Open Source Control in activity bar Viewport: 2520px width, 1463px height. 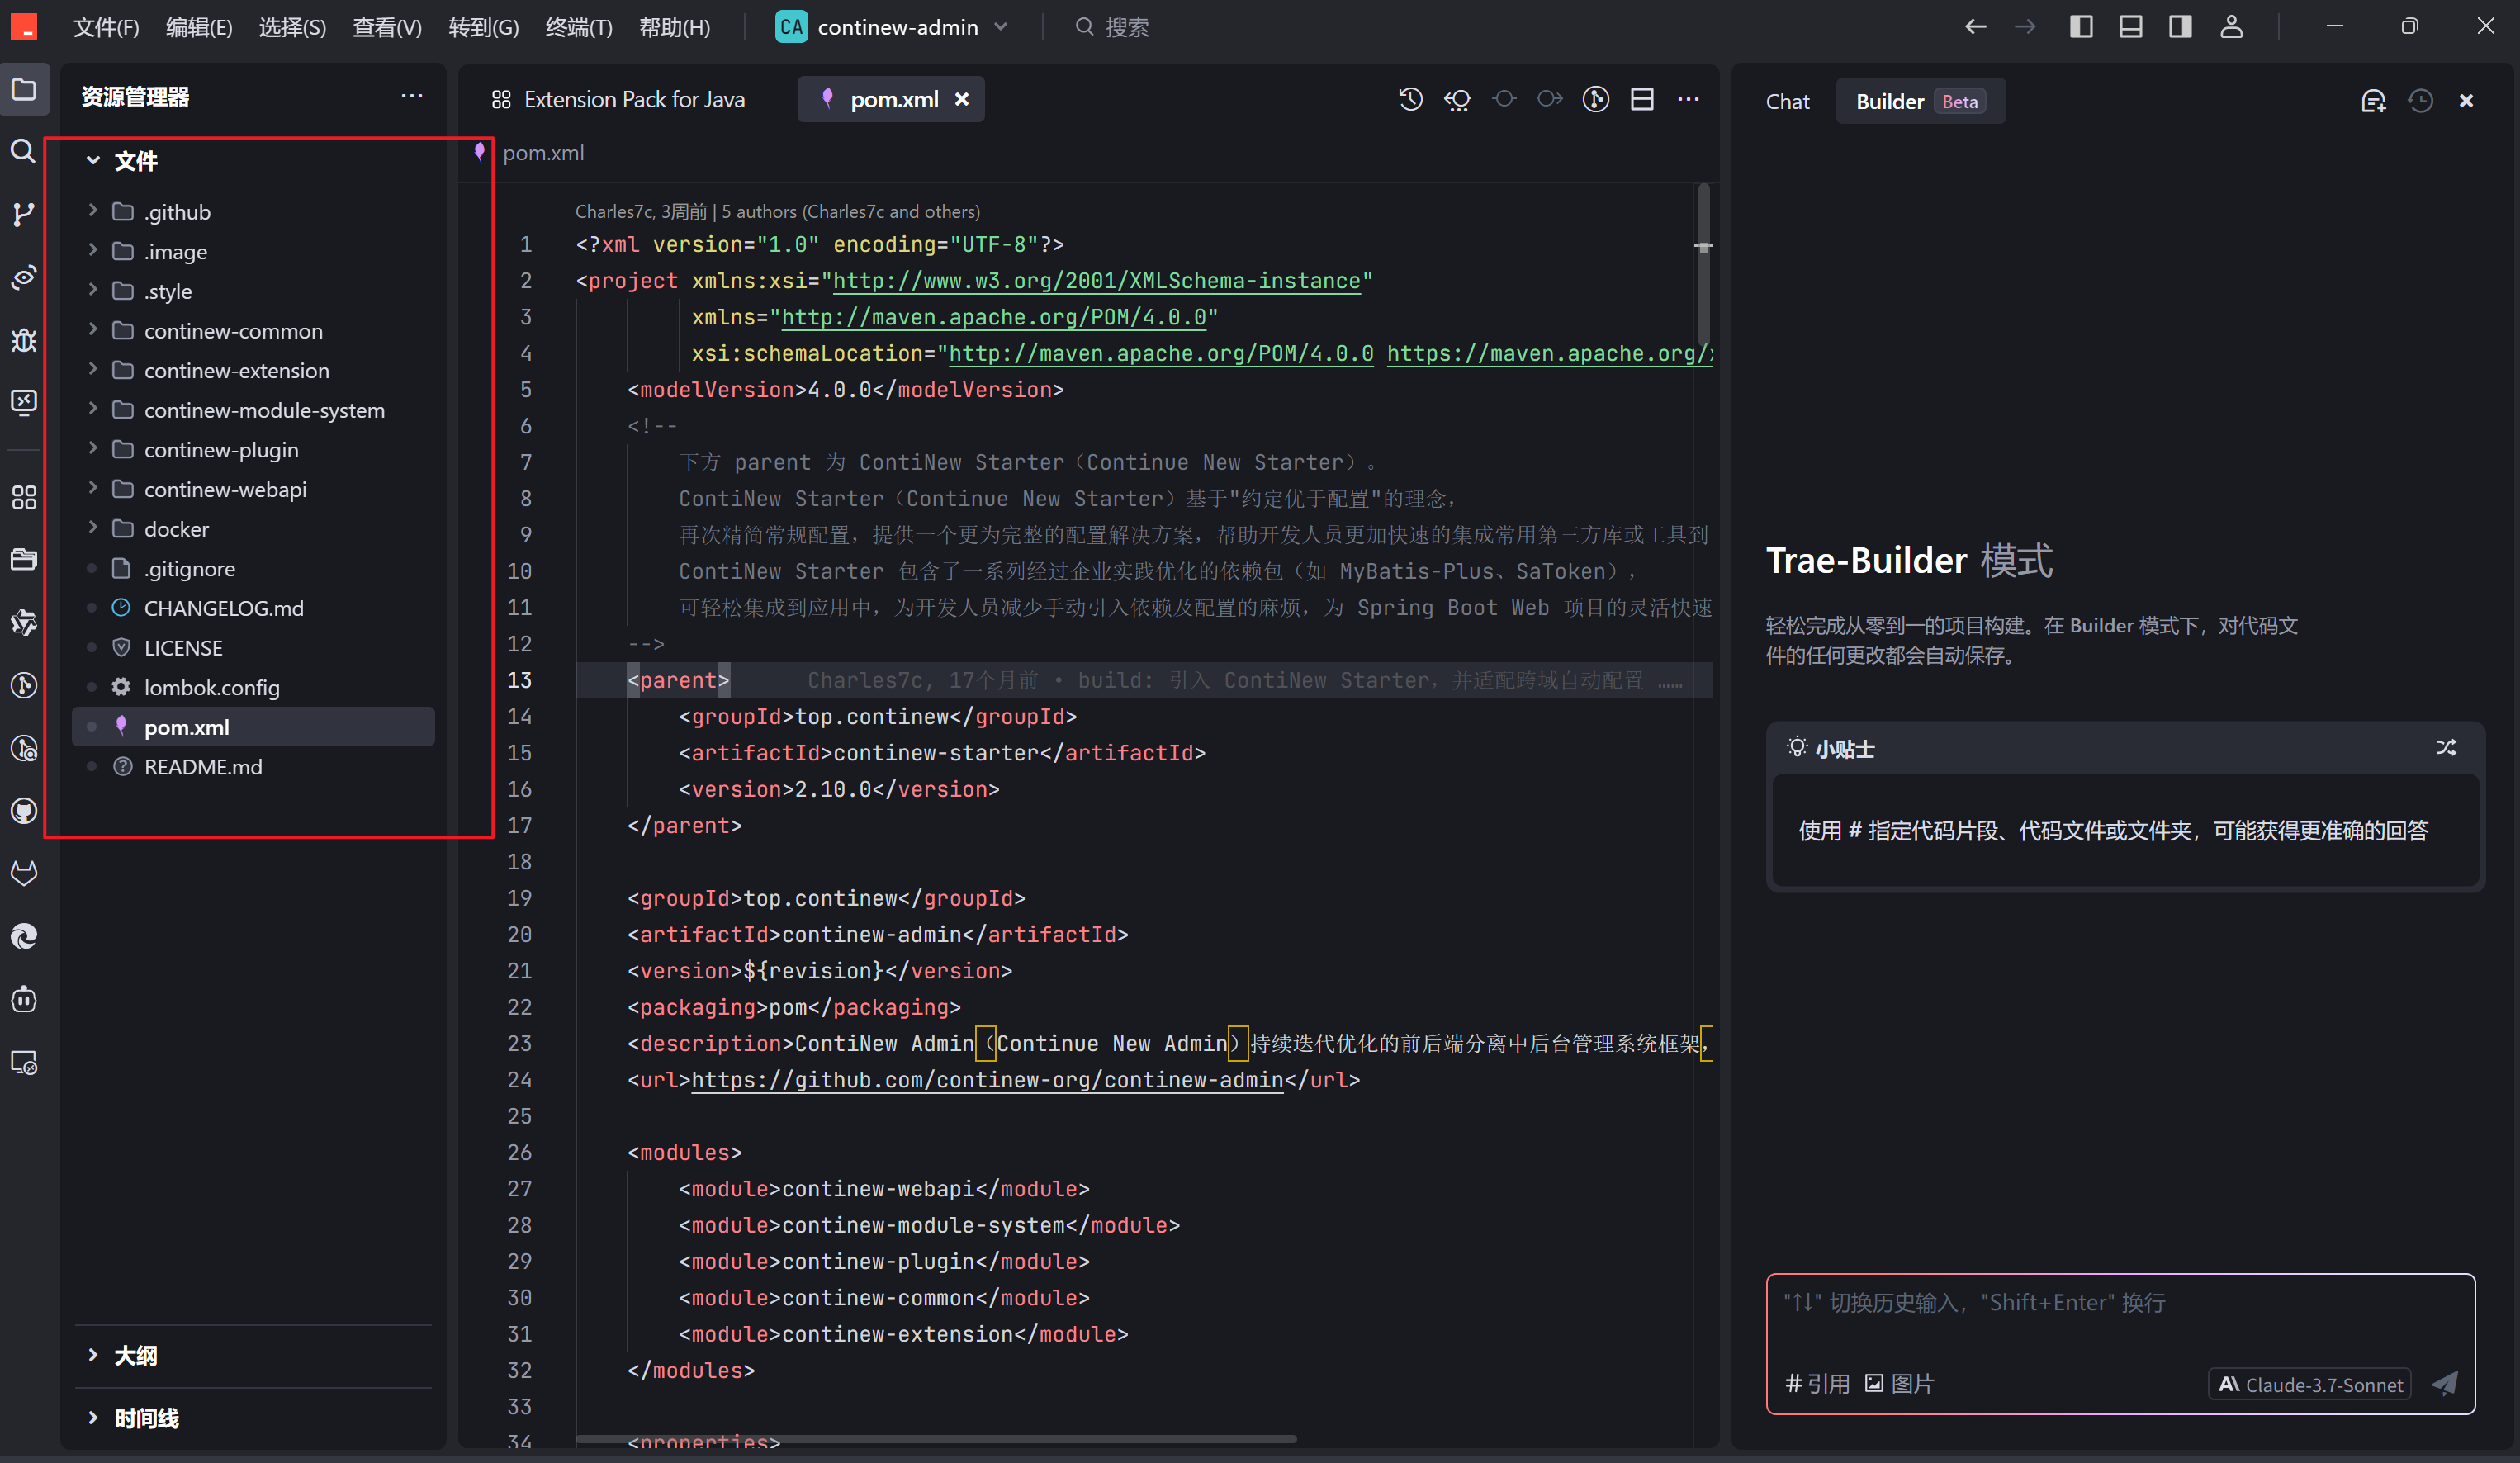point(23,214)
